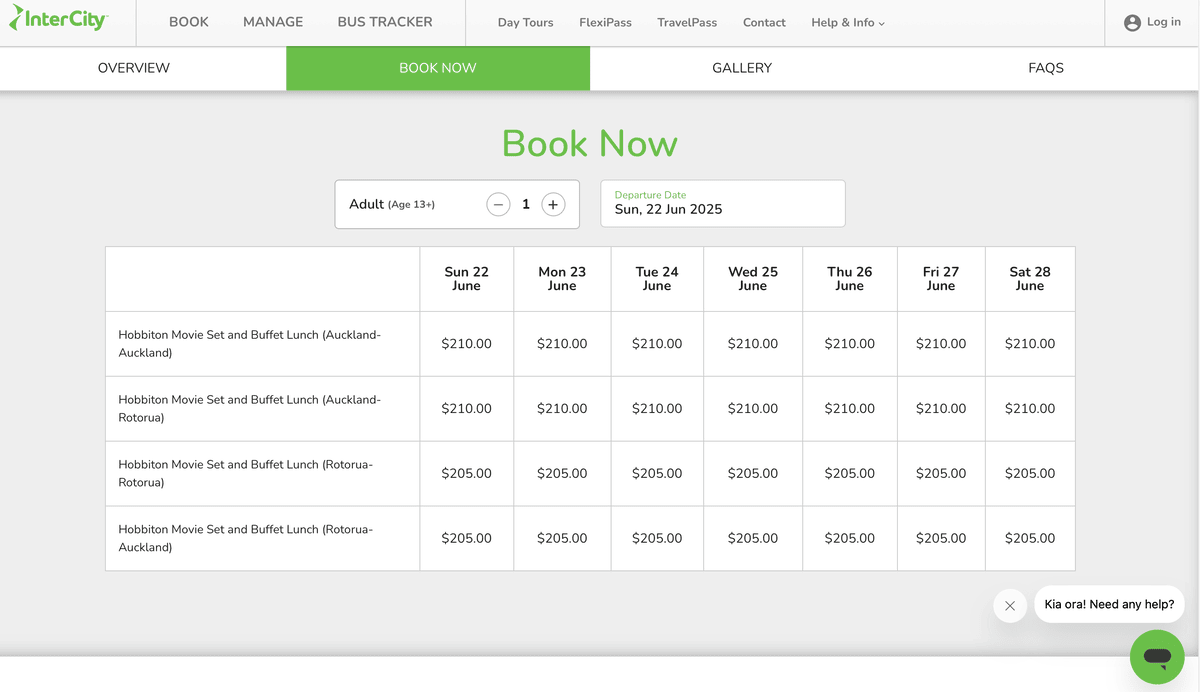The image size is (1200, 692).
Task: Decrease adult count with minus button
Action: [498, 204]
